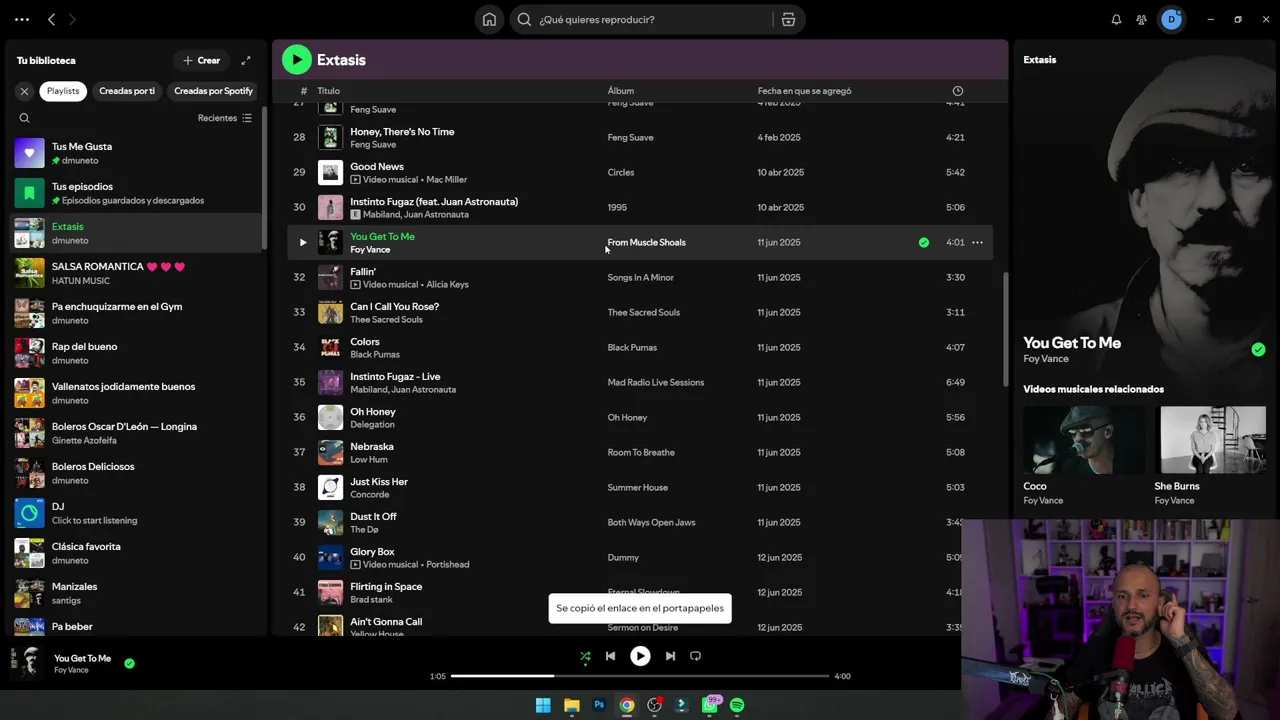This screenshot has width=1280, height=720.
Task: Open more options for the 'You Get To Me' row
Action: click(977, 242)
